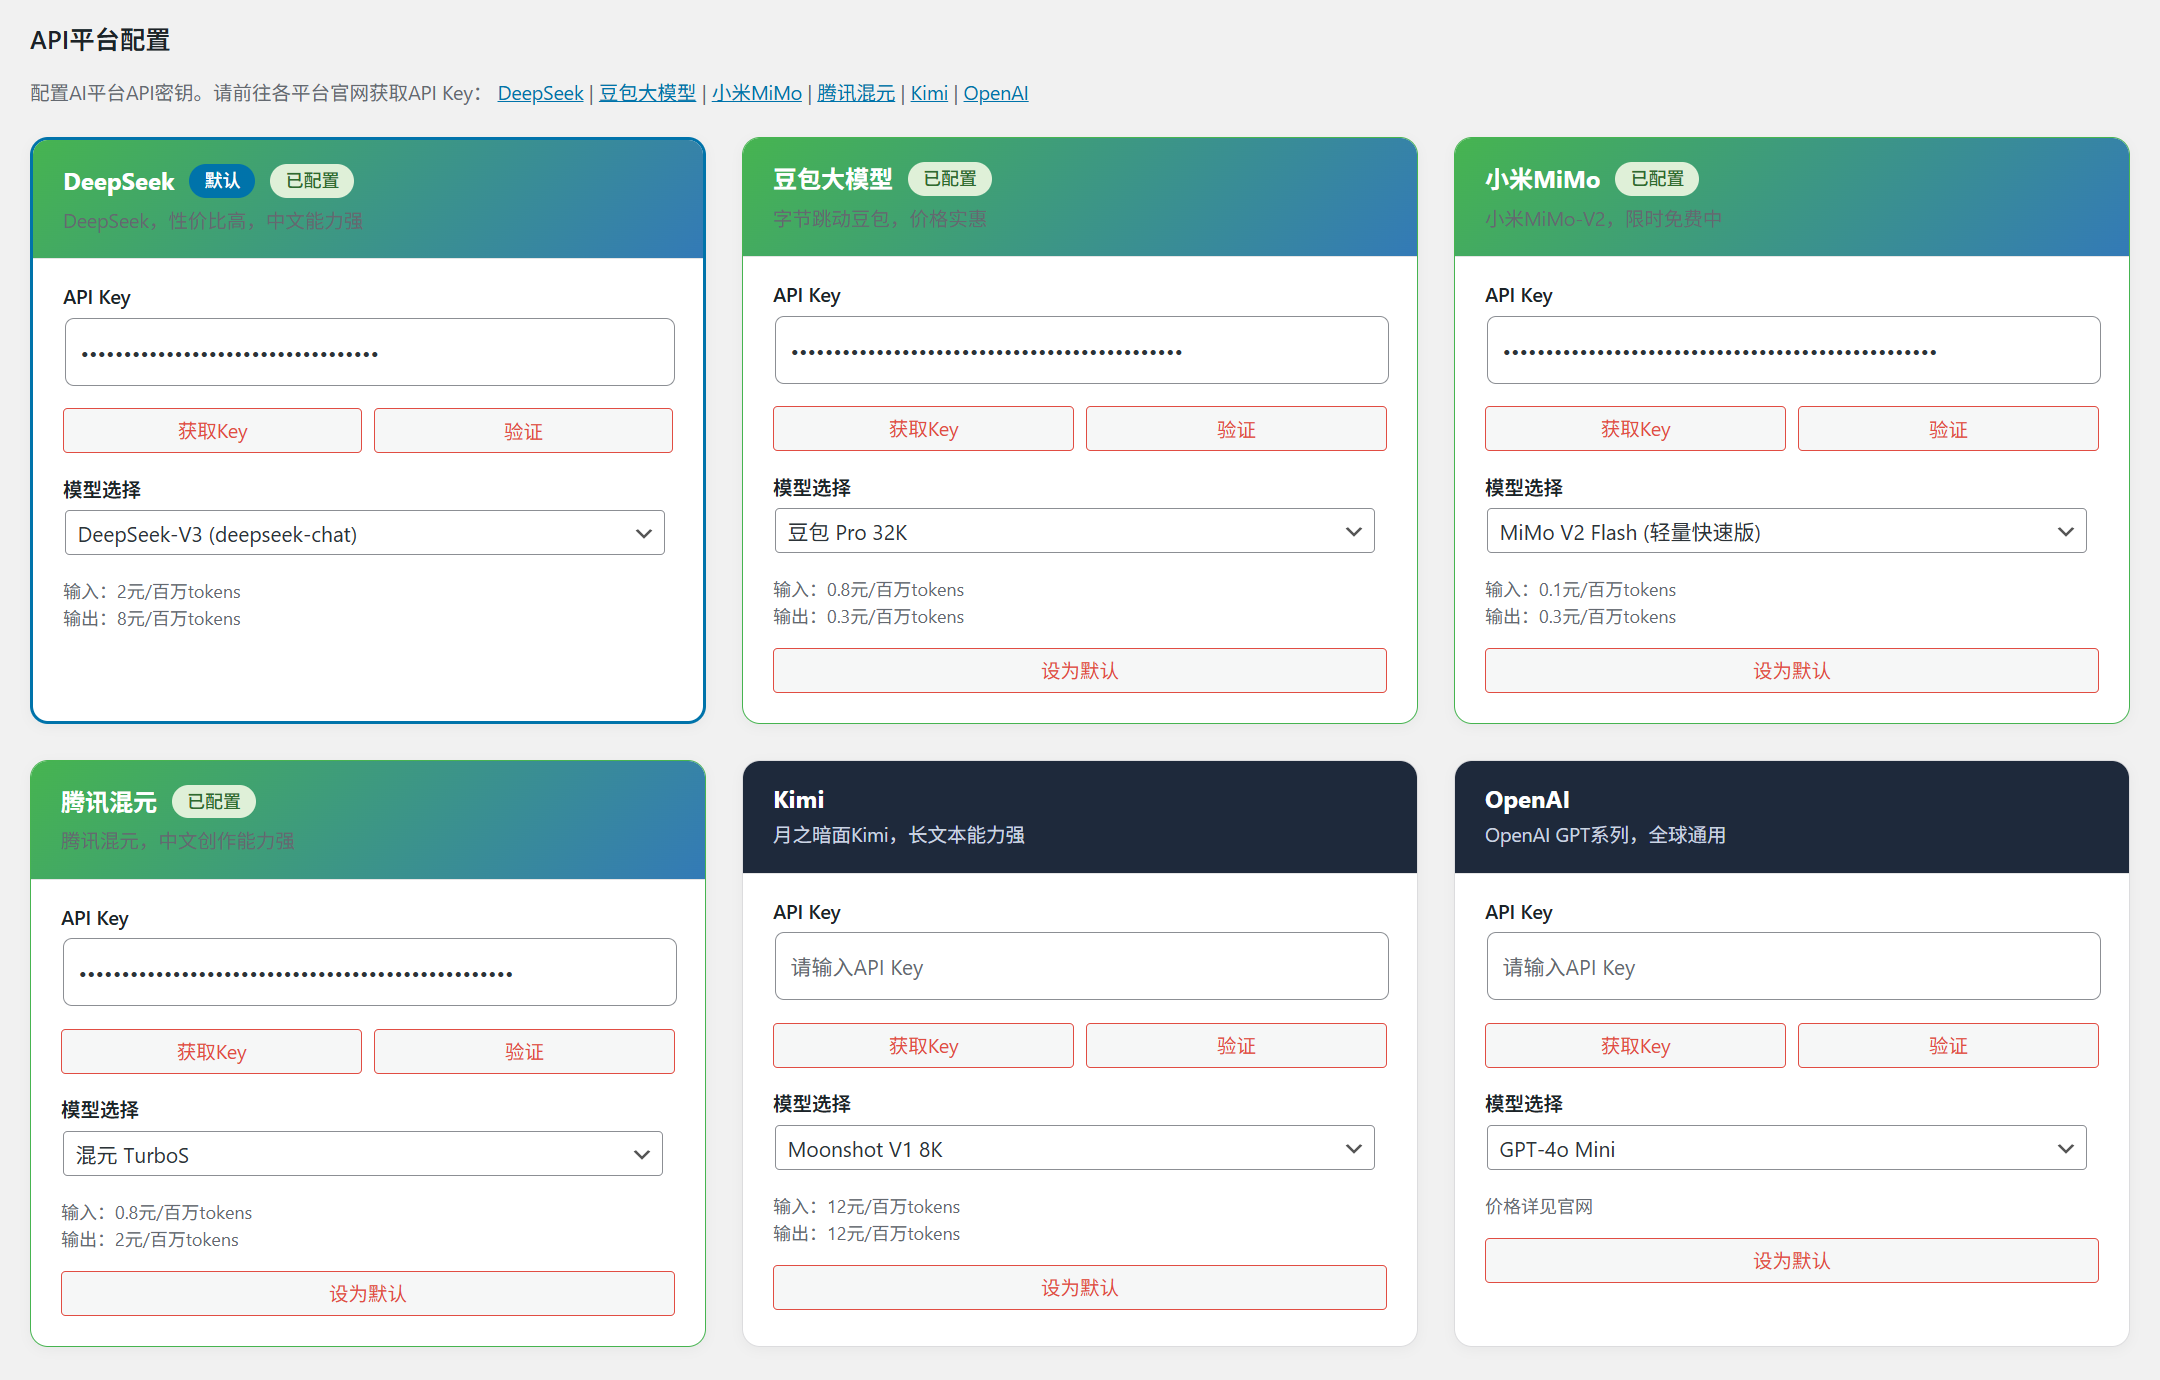The width and height of the screenshot is (2160, 1380).
Task: Focus the 腾讯混元 API Key field
Action: [x=370, y=972]
